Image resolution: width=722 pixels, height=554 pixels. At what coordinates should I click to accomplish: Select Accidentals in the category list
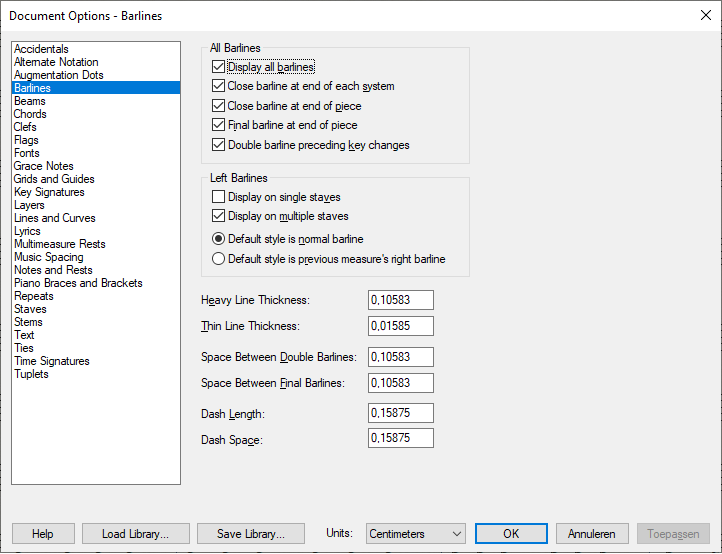[x=41, y=49]
